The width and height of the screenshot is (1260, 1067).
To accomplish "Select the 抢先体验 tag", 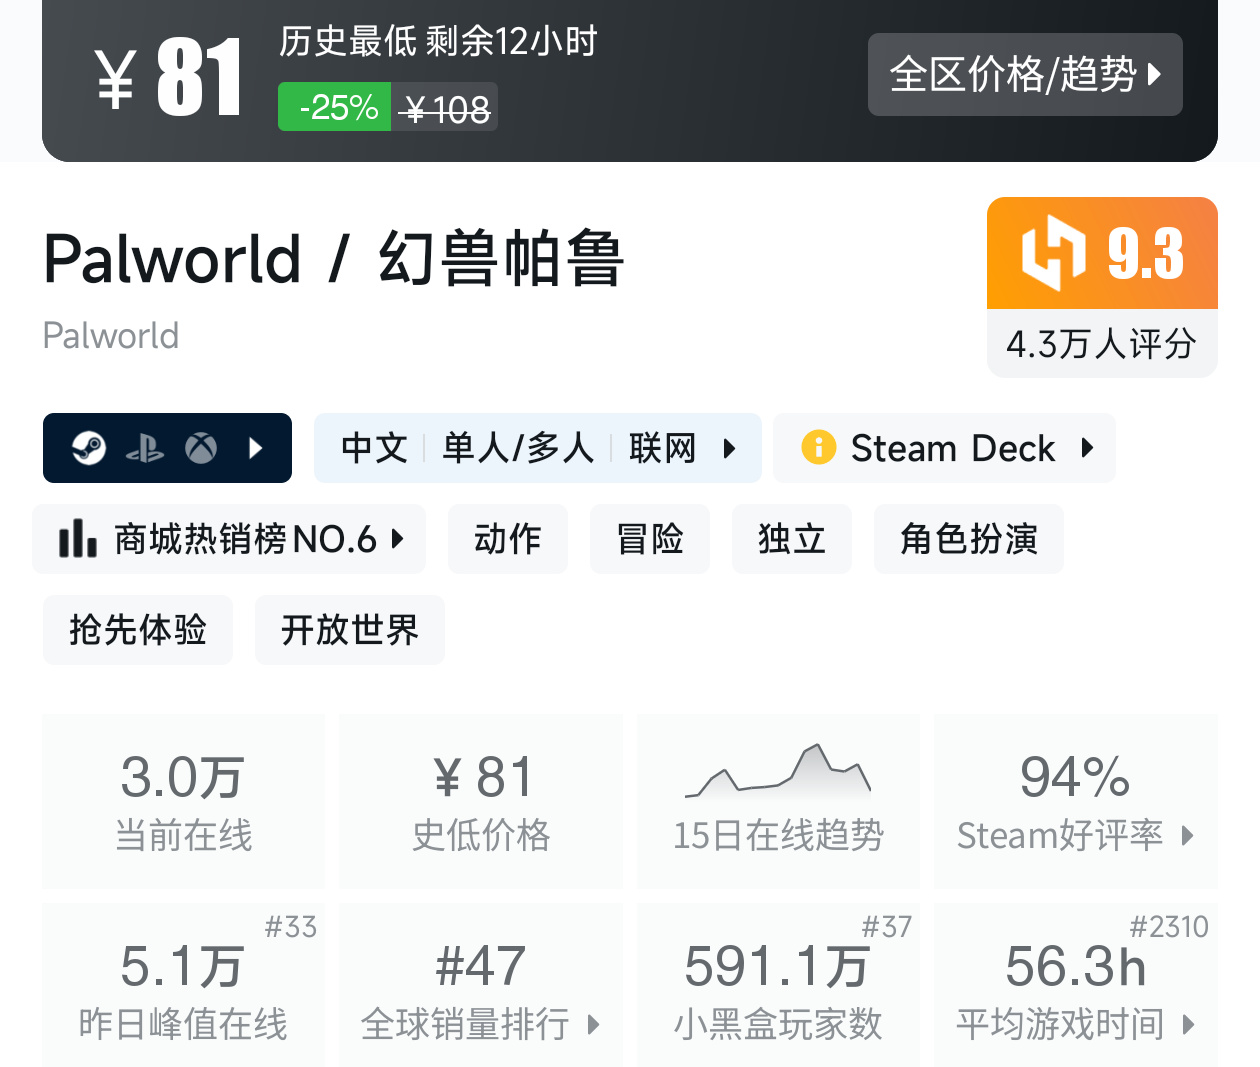I will click(x=138, y=630).
